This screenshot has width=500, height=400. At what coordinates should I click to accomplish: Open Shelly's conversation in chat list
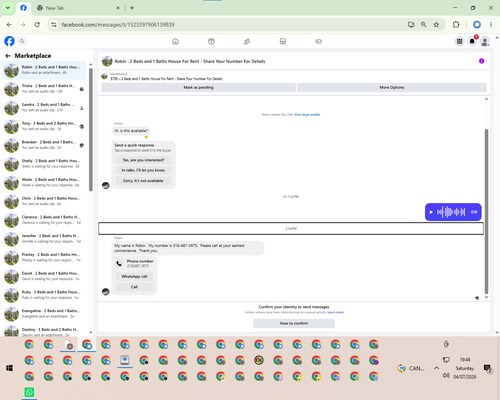coord(44,164)
